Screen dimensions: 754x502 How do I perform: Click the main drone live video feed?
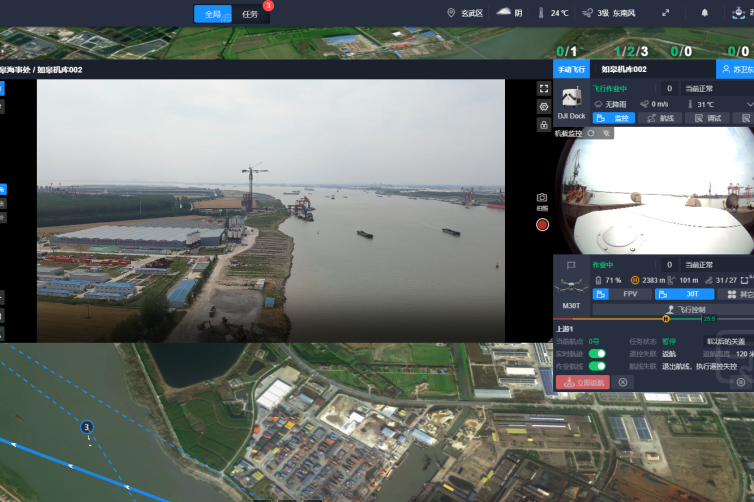click(271, 211)
